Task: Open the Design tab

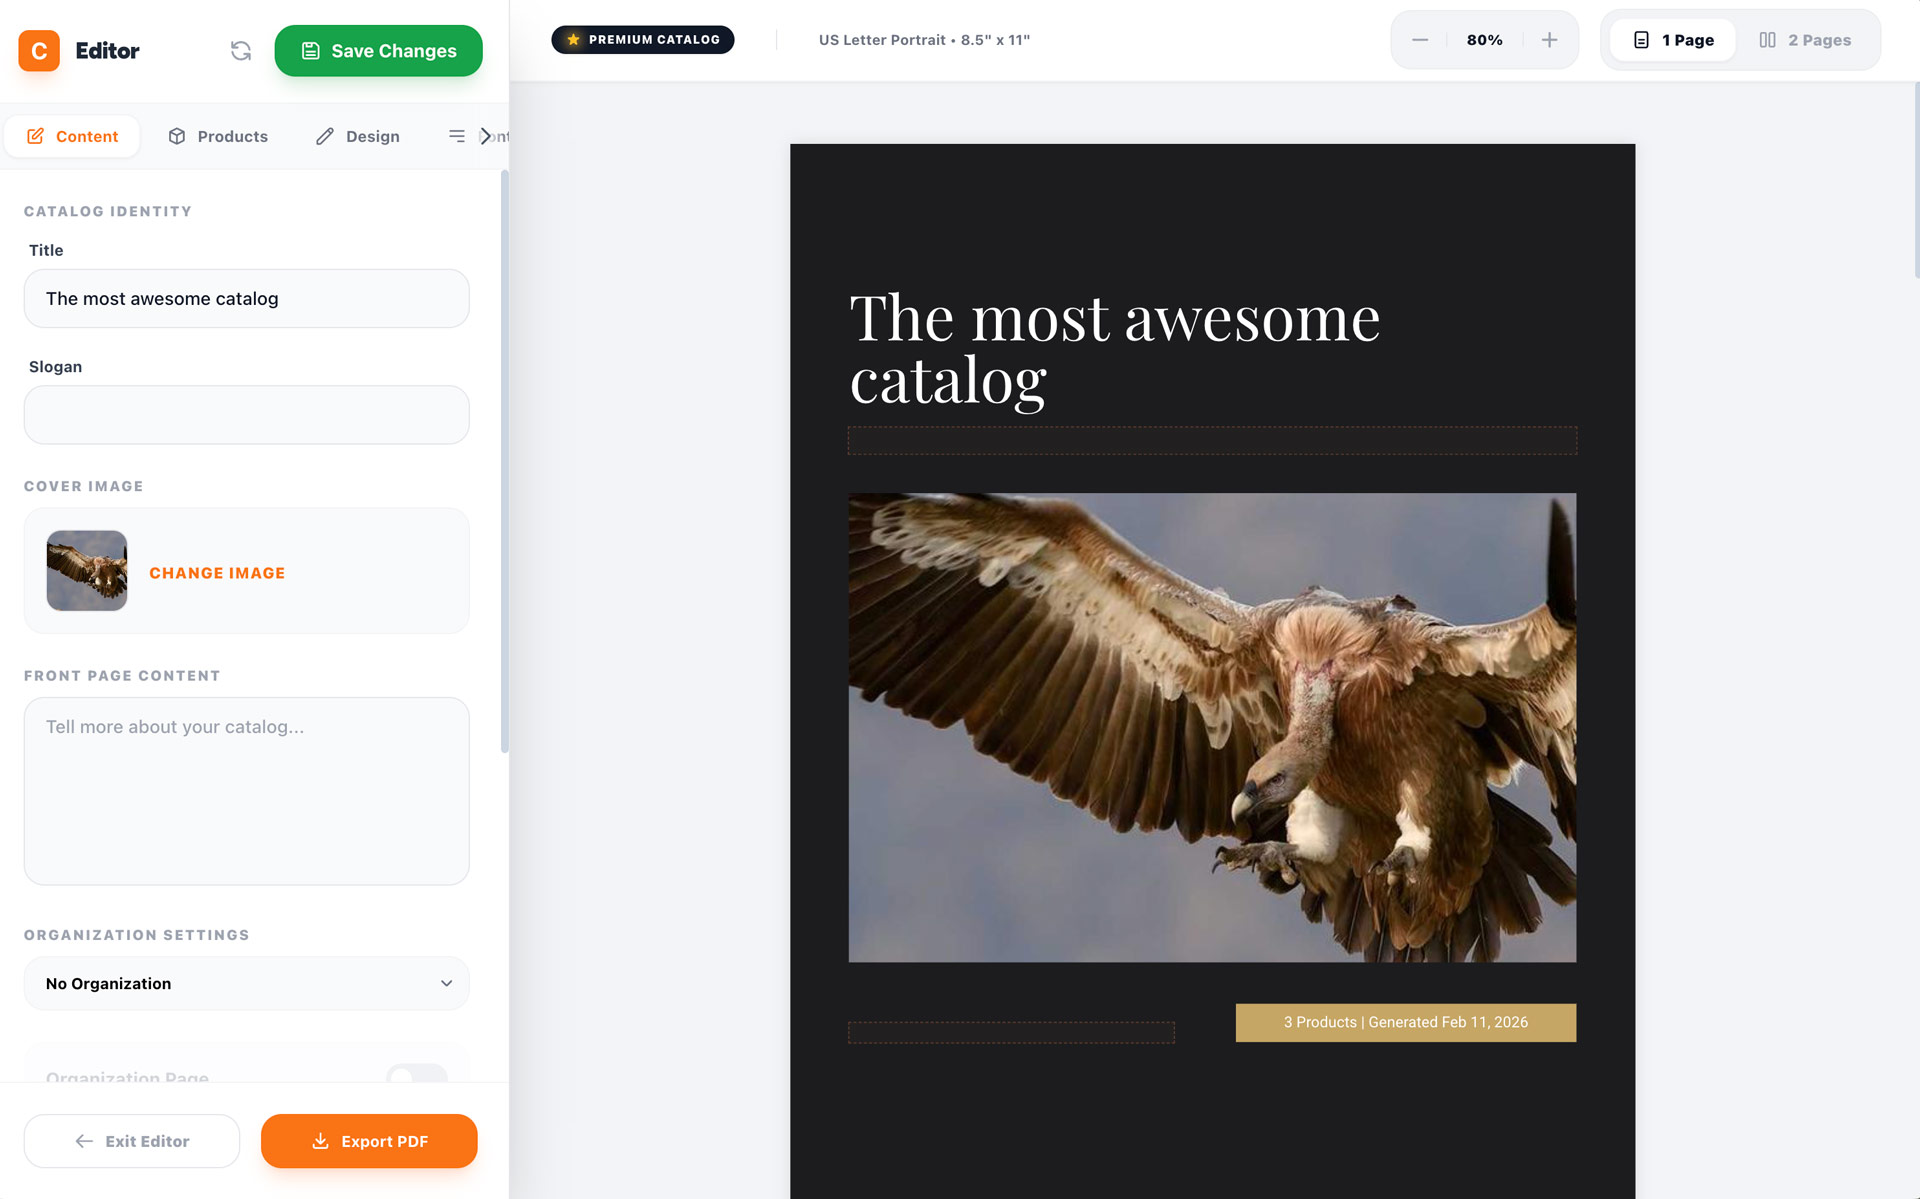Action: pos(358,136)
